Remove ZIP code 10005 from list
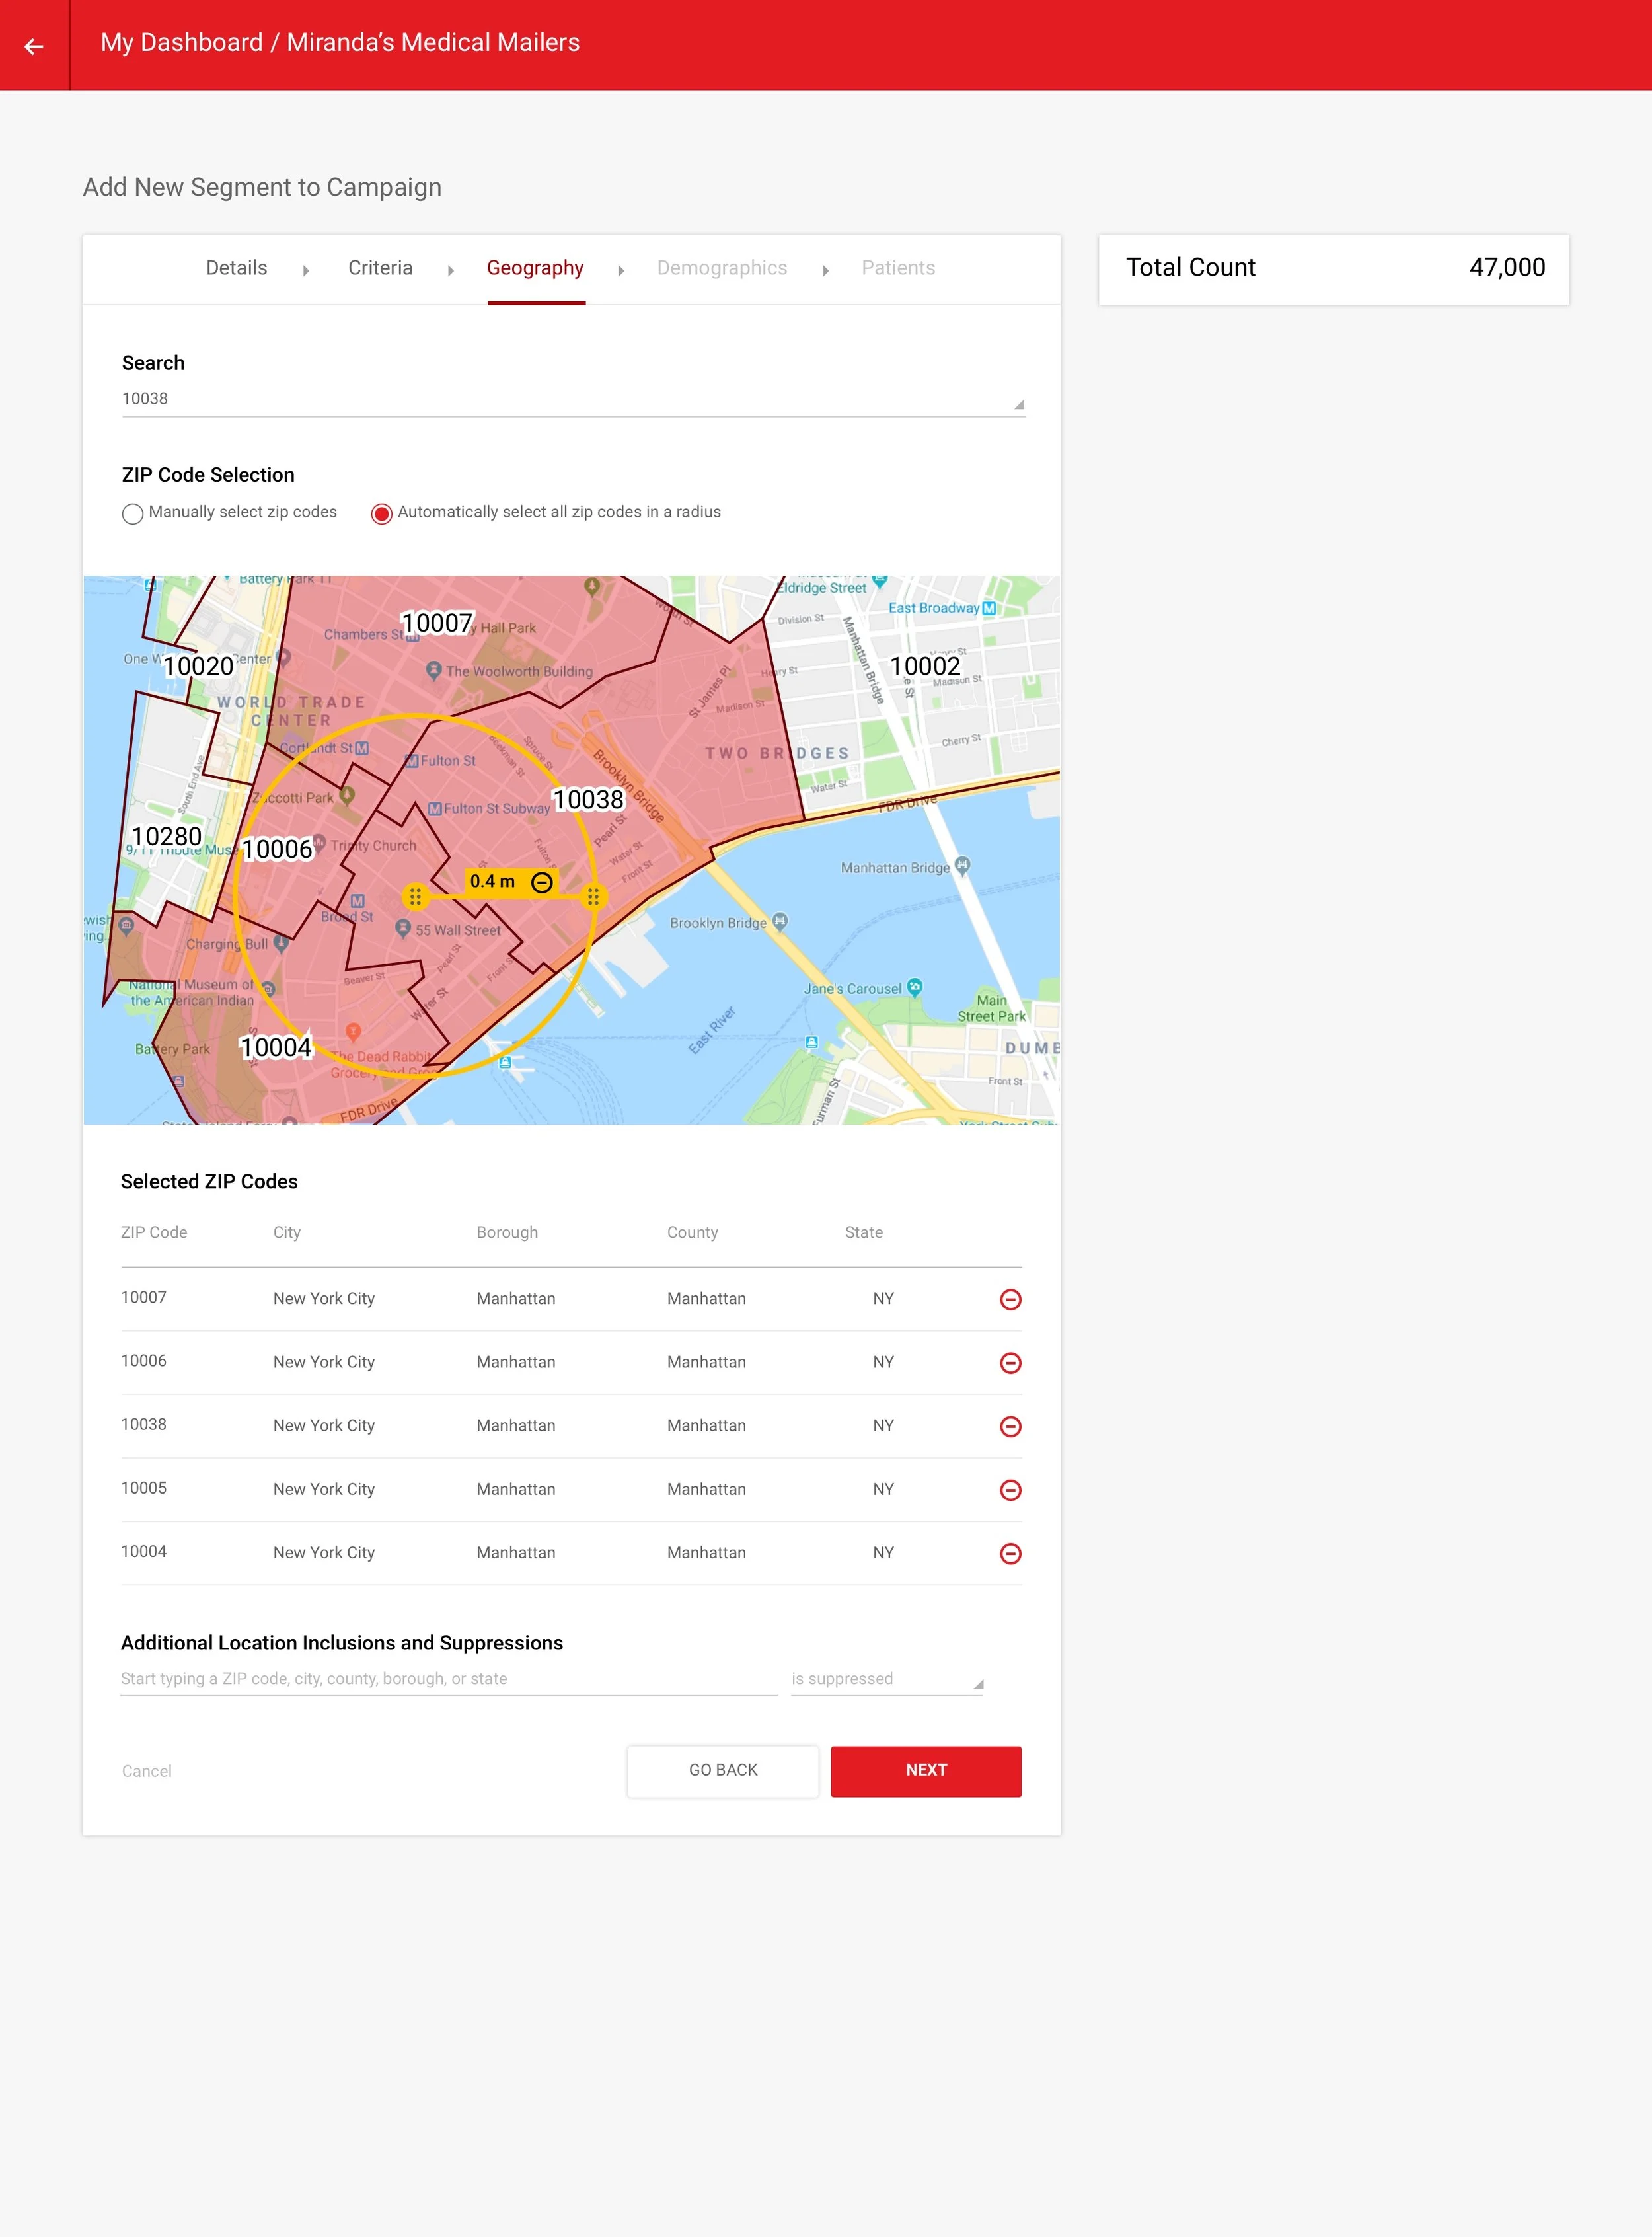This screenshot has height=2237, width=1652. [1010, 1490]
